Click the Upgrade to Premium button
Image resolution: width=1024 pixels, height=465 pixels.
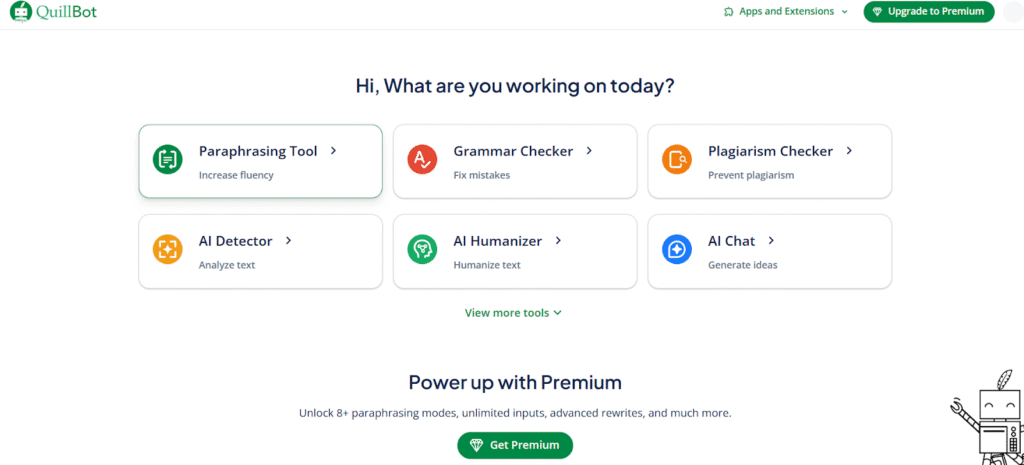pyautogui.click(x=929, y=12)
